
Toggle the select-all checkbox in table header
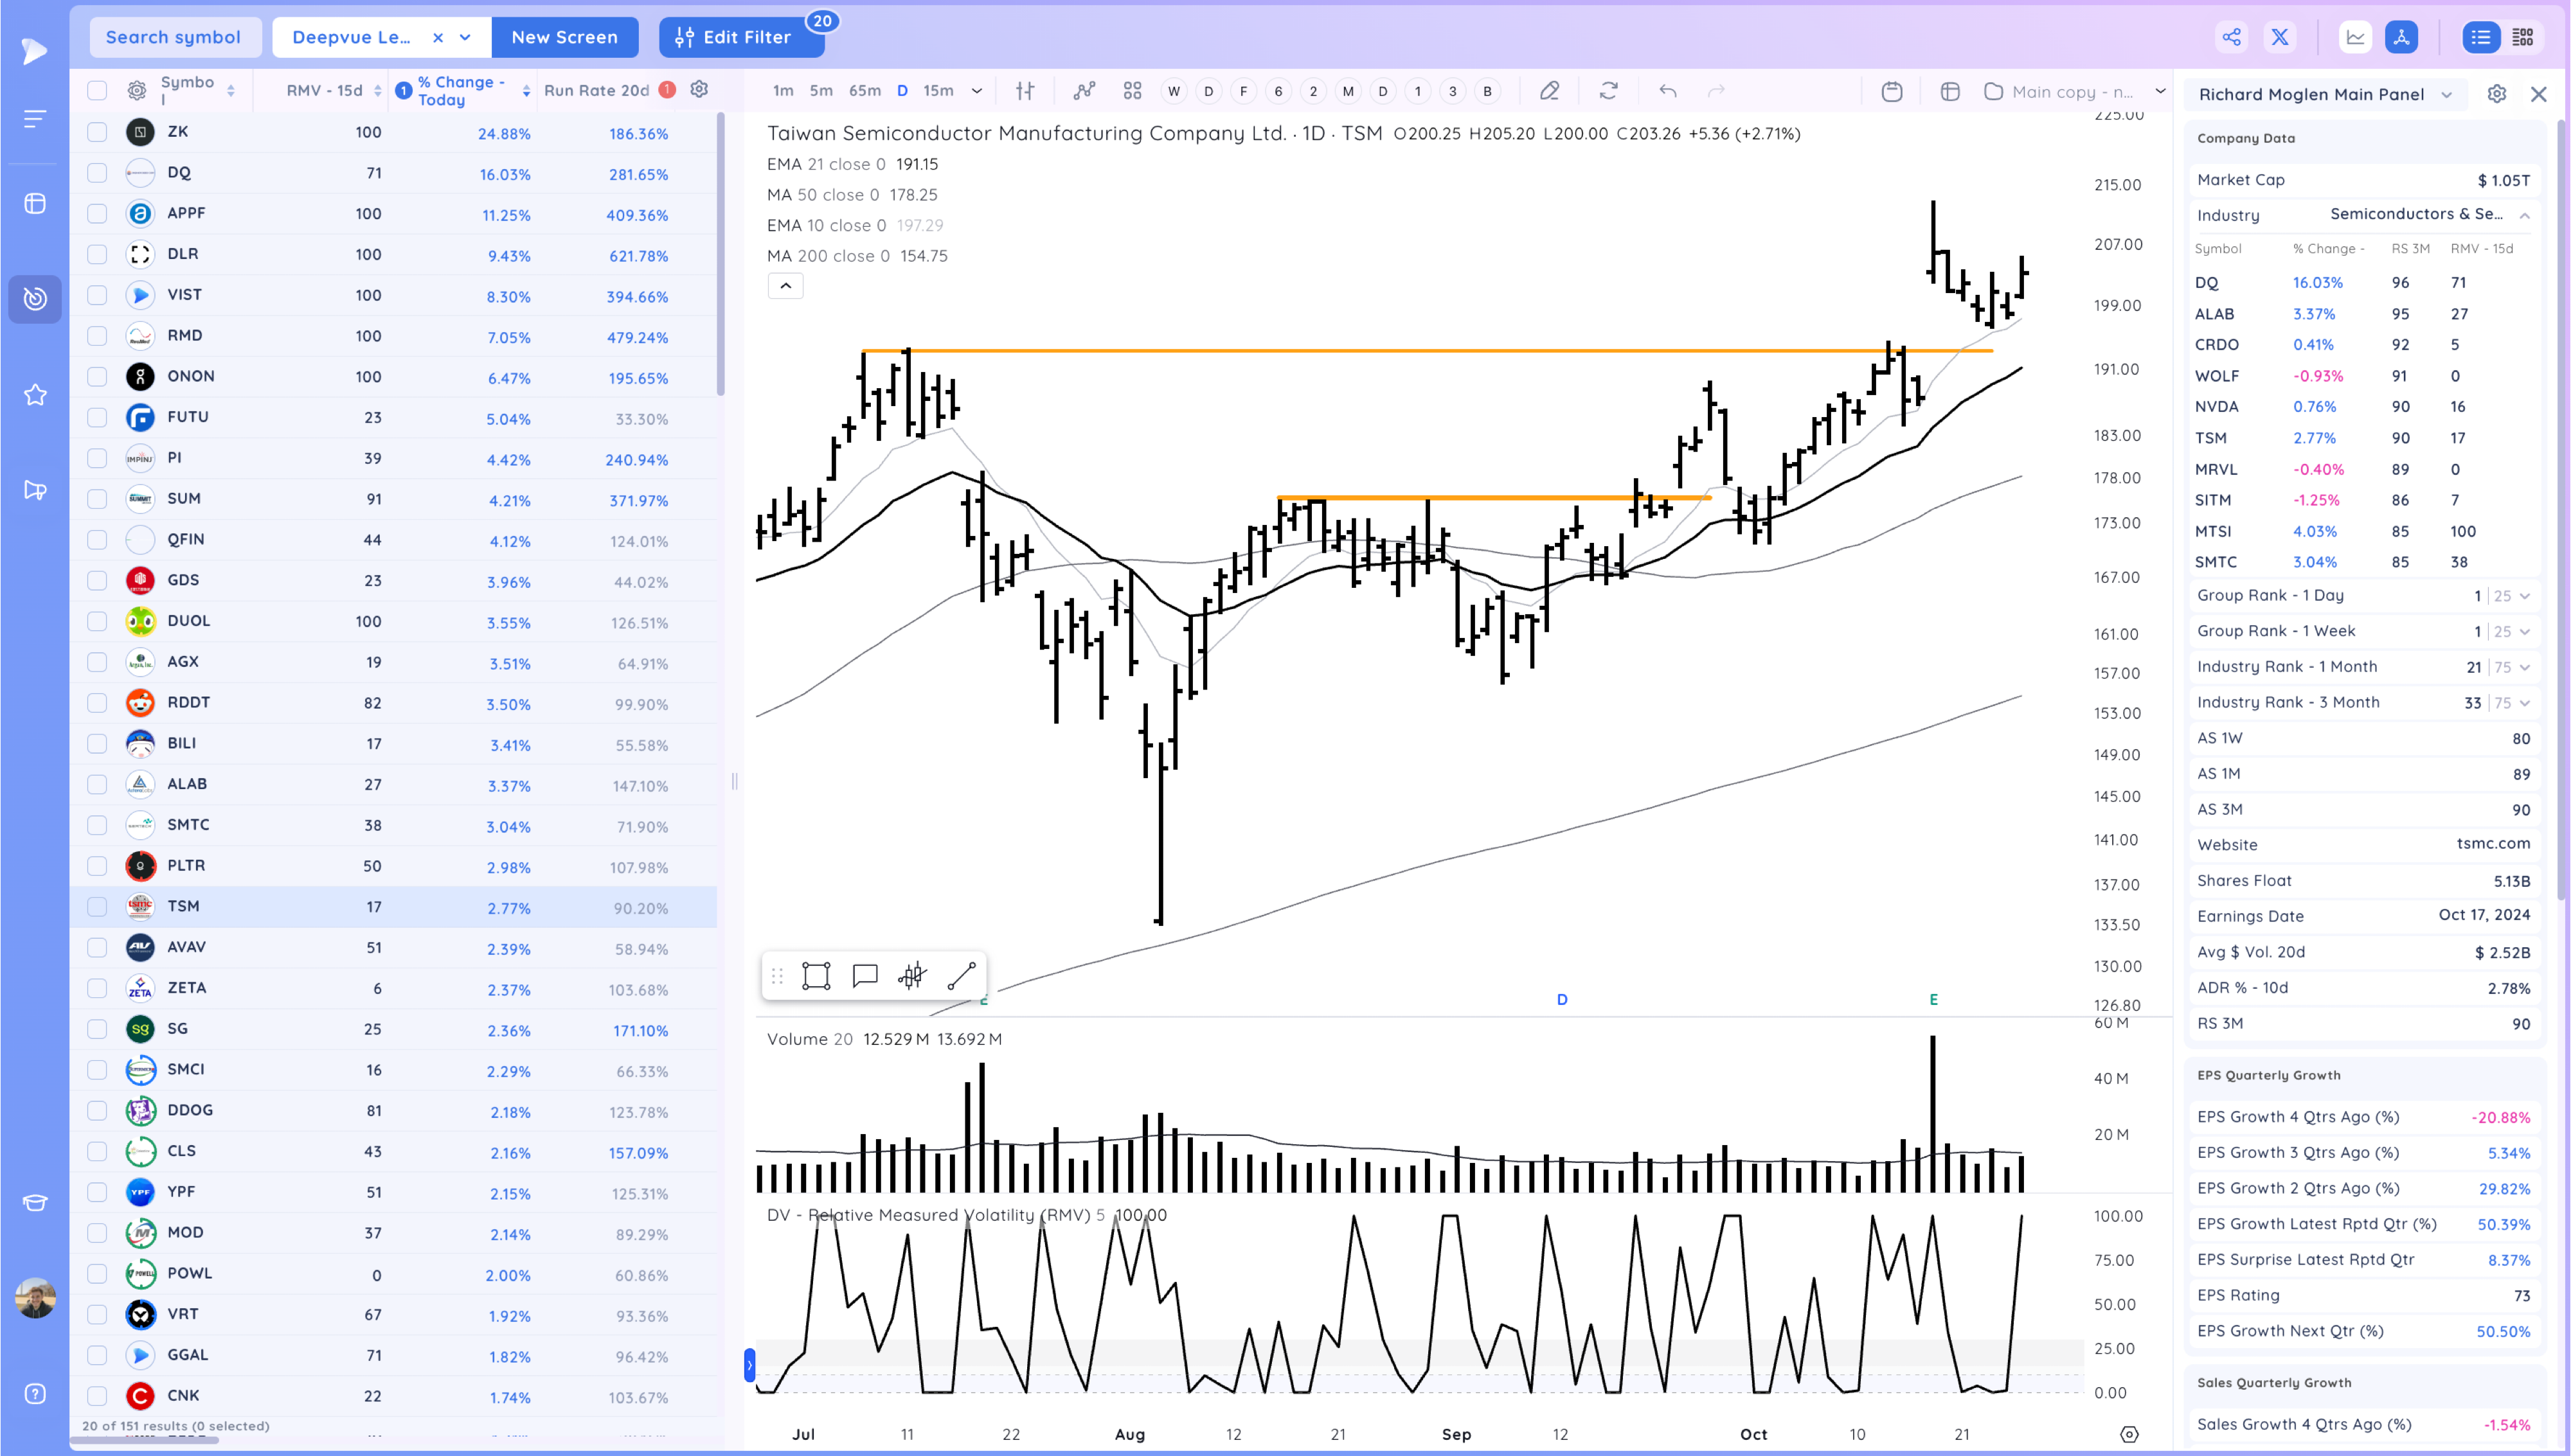click(97, 91)
